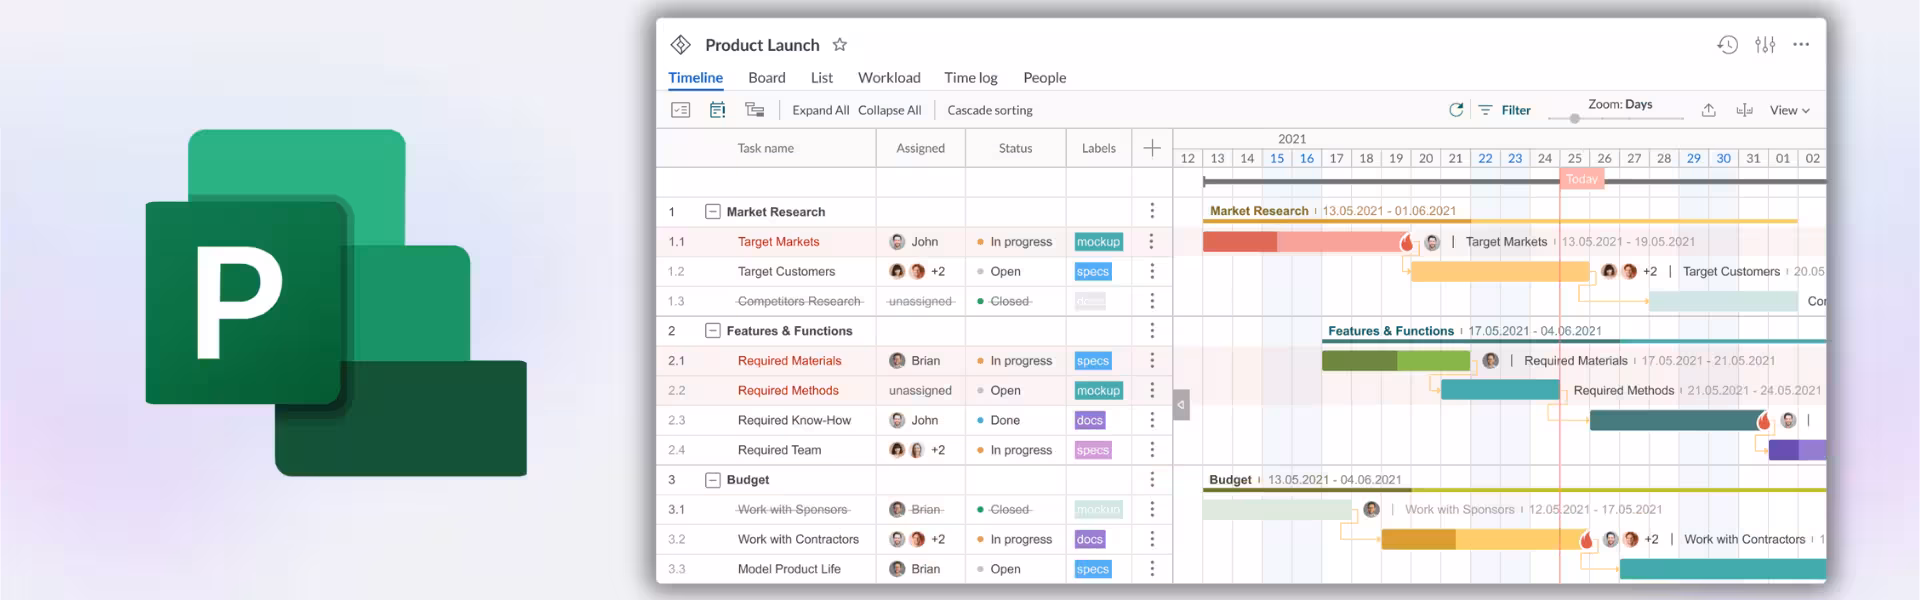Open row menu for Budget group
Image resolution: width=1920 pixels, height=600 pixels.
point(1152,479)
